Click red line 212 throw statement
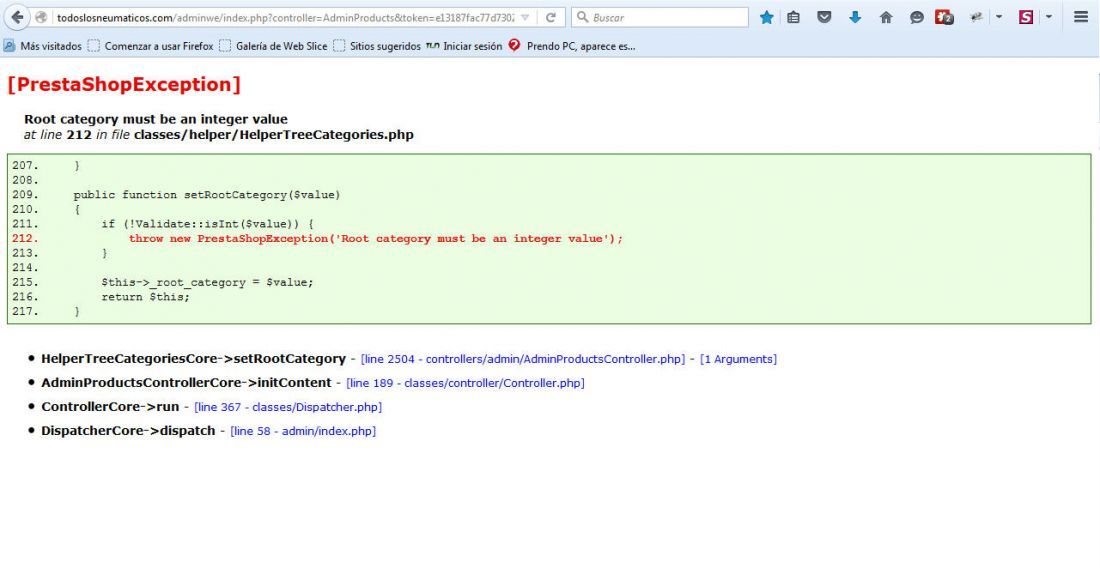This screenshot has width=1100, height=568. click(375, 238)
